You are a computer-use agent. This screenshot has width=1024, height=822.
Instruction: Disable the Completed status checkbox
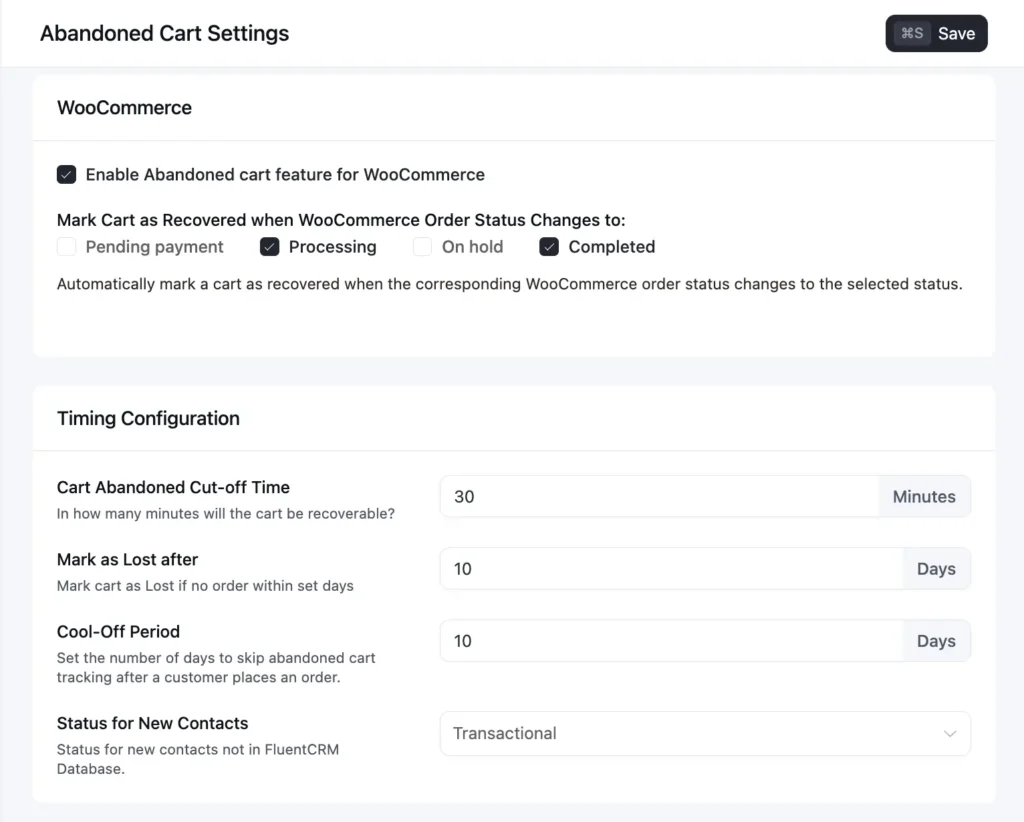tap(549, 246)
